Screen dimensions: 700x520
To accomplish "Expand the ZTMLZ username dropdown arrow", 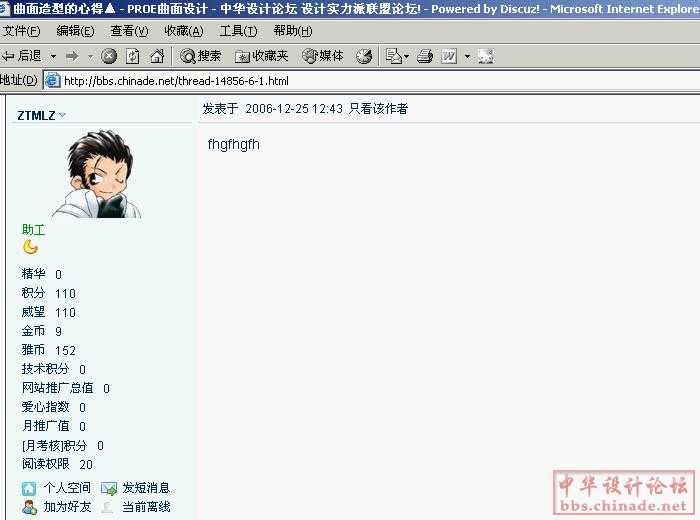I will pos(63,115).
